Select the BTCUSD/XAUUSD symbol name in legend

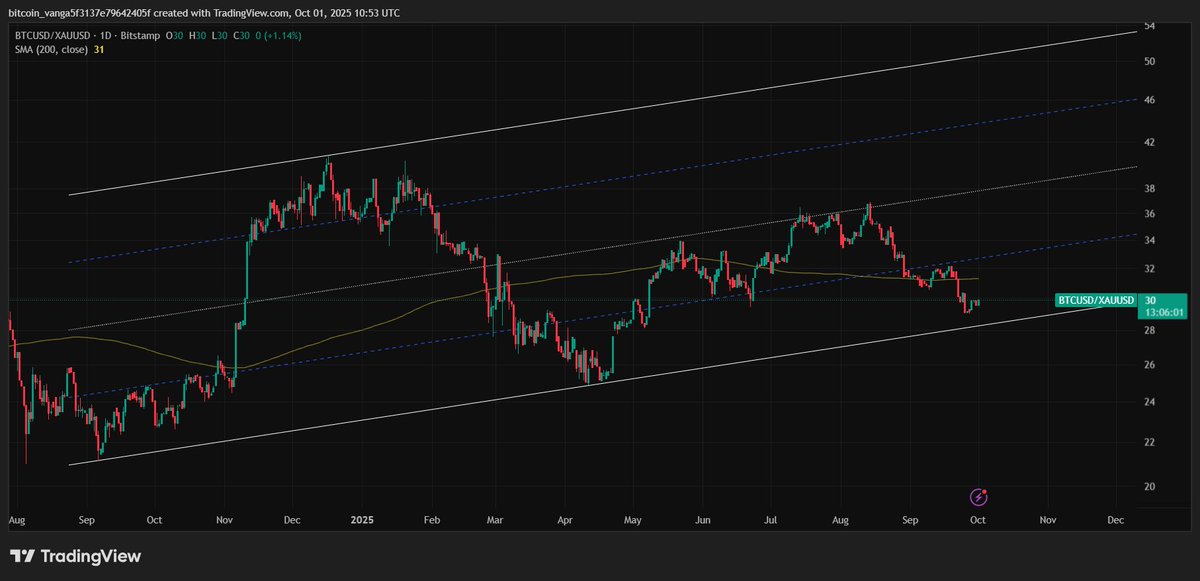(x=52, y=35)
